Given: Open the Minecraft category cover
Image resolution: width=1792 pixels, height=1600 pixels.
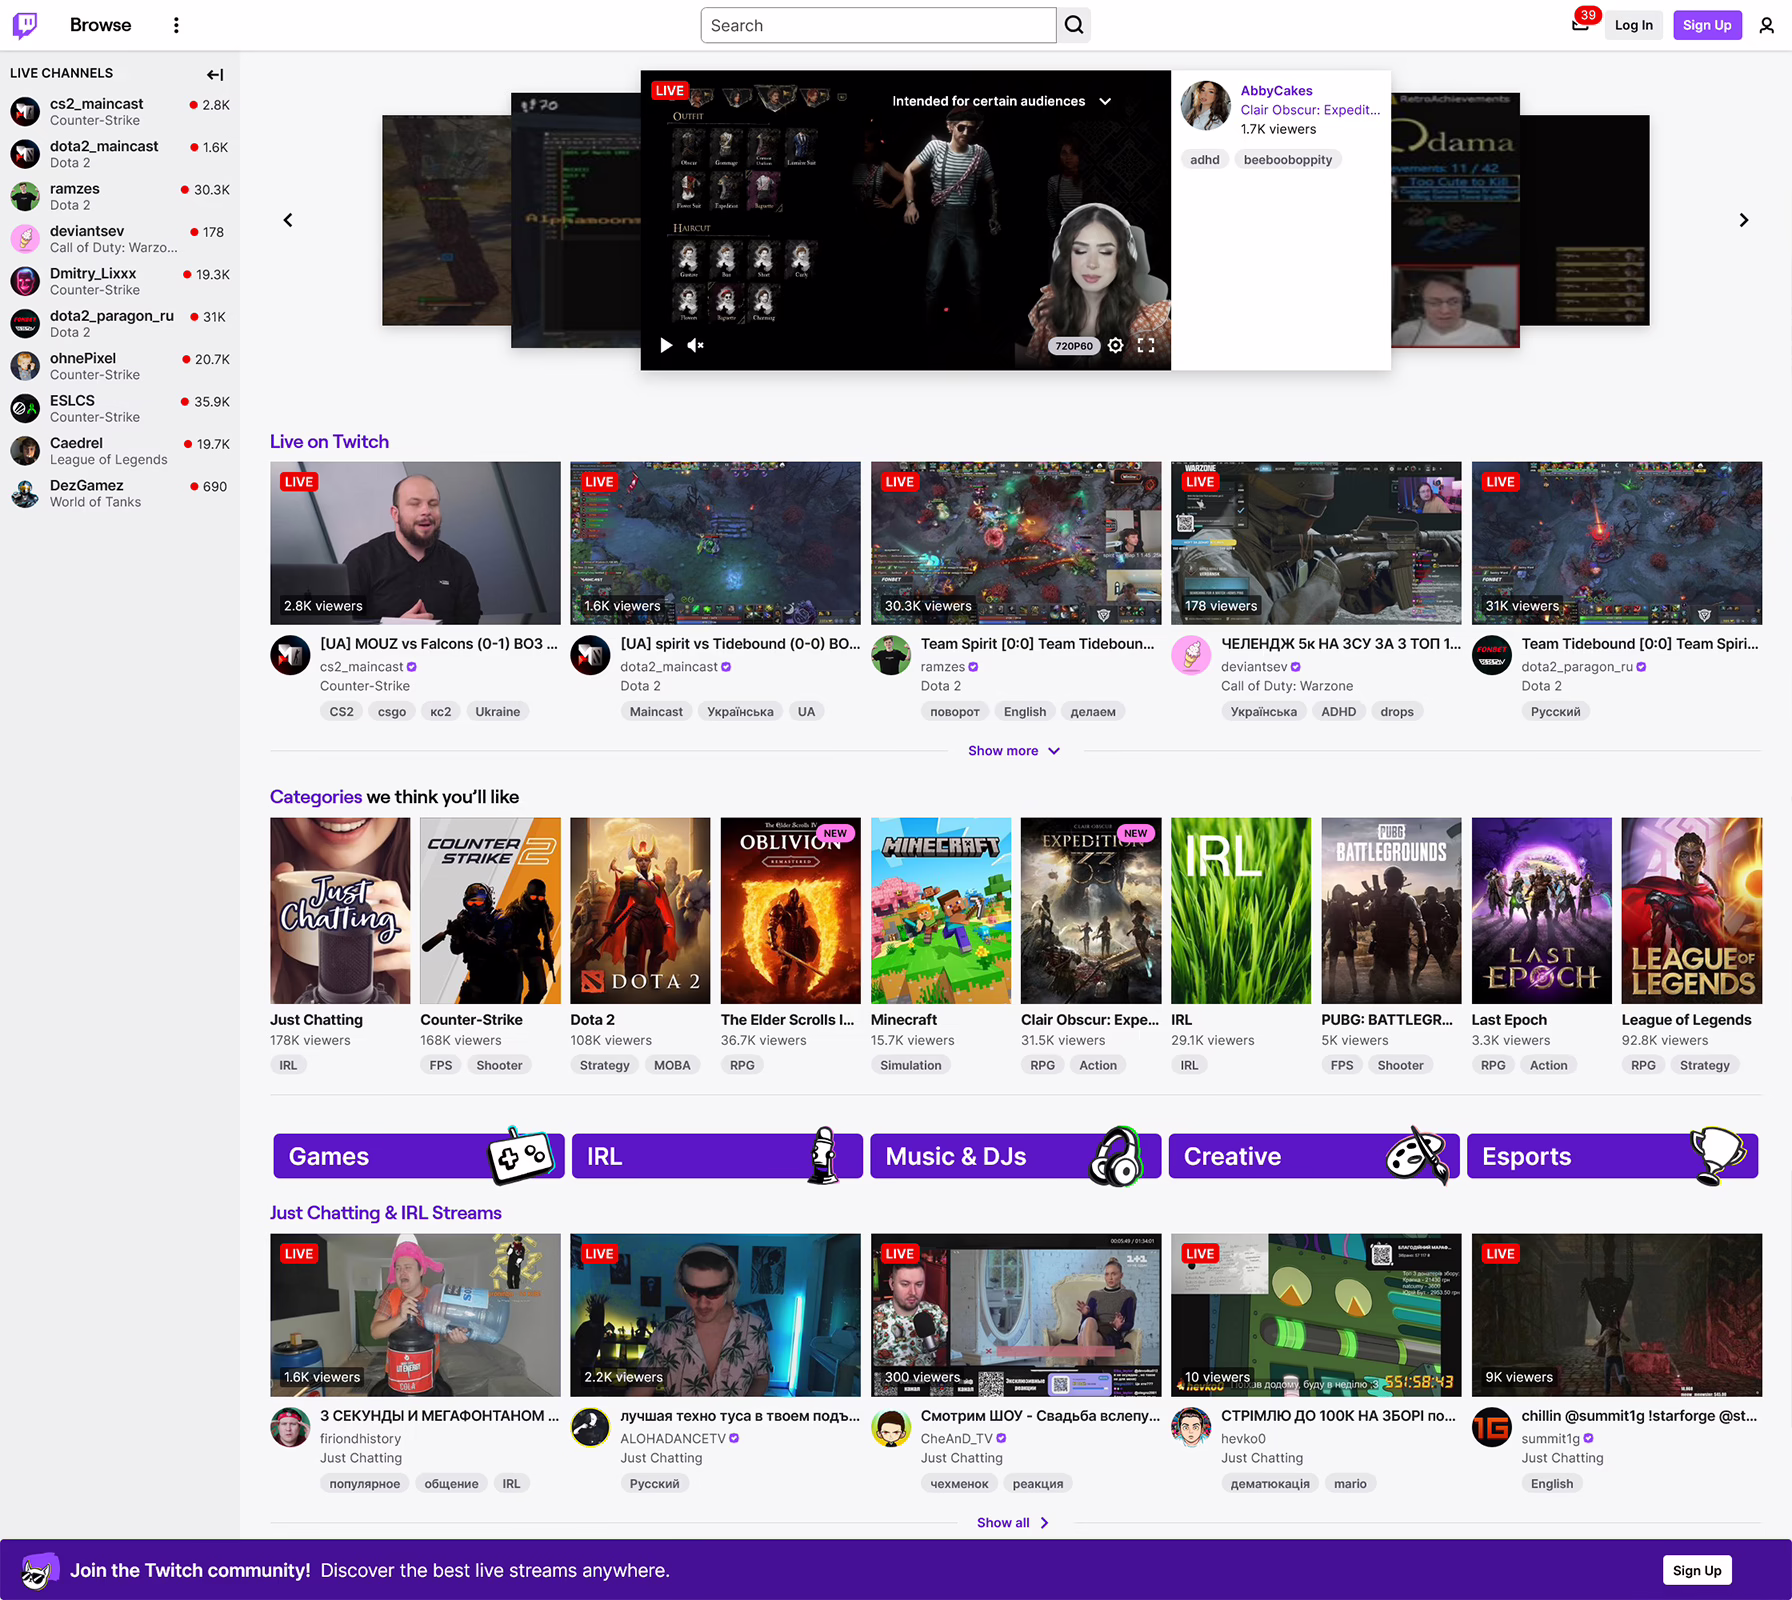Looking at the screenshot, I should coord(940,911).
